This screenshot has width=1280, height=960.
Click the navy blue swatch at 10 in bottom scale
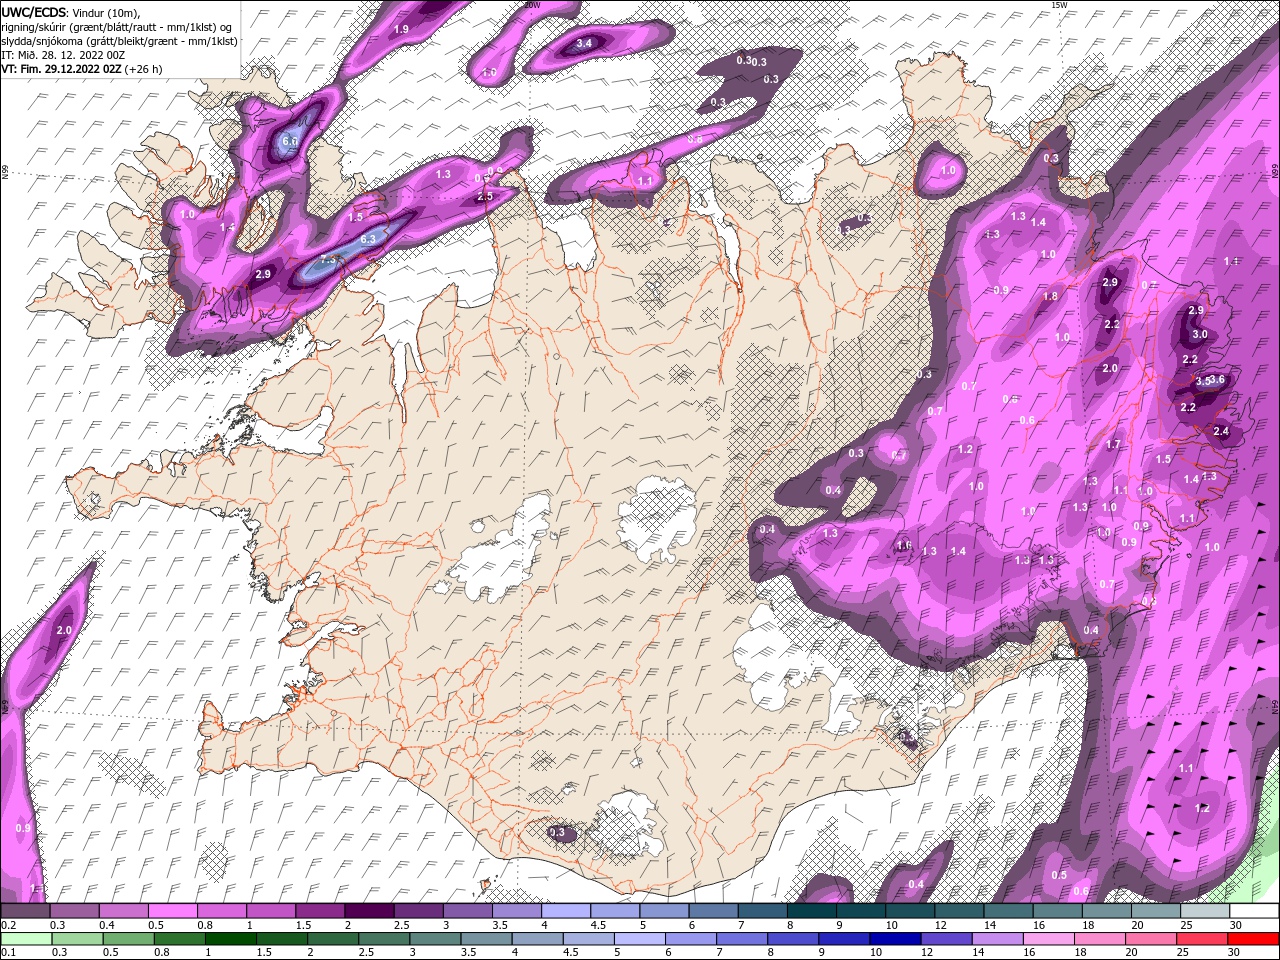tap(893, 939)
